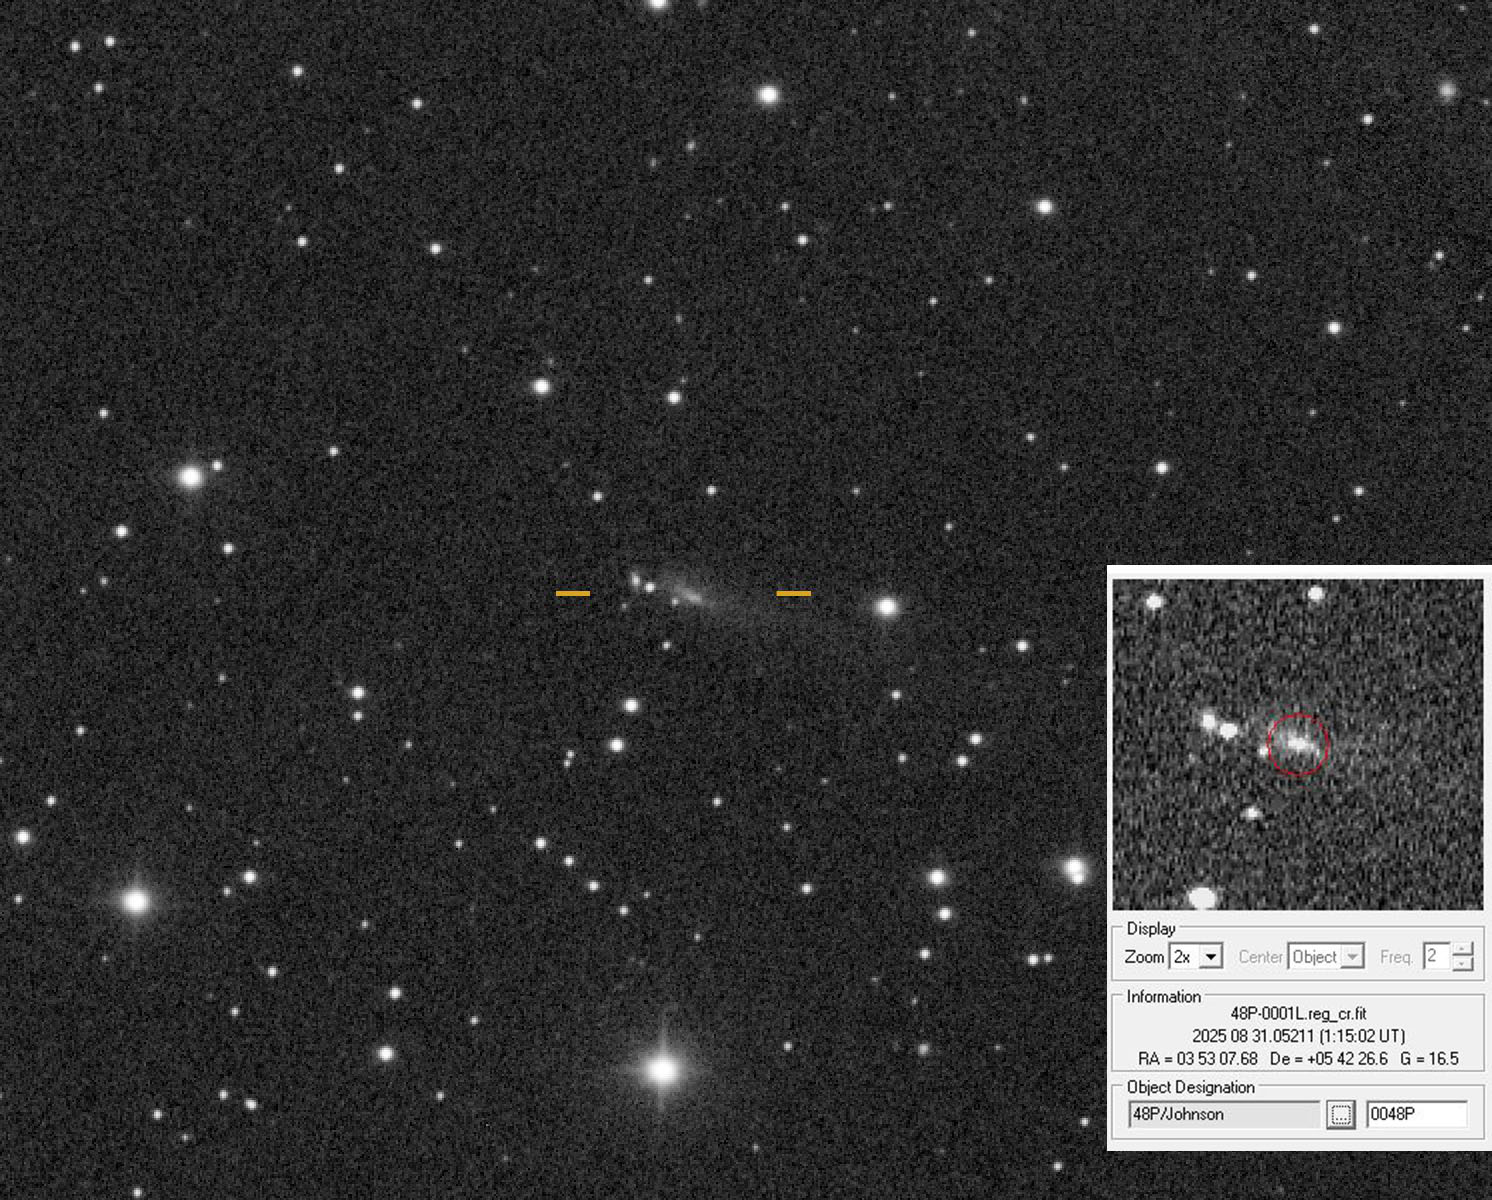
Task: Click the right orange marker line
Action: coord(794,594)
